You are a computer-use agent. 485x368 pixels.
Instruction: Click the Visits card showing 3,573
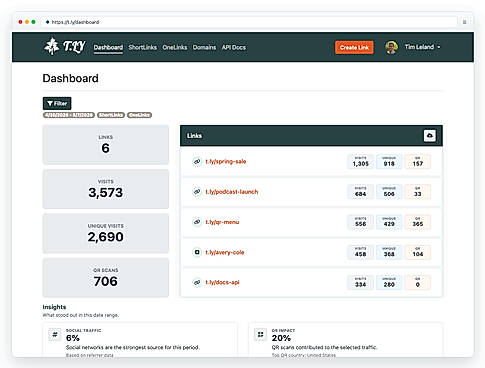tap(106, 189)
